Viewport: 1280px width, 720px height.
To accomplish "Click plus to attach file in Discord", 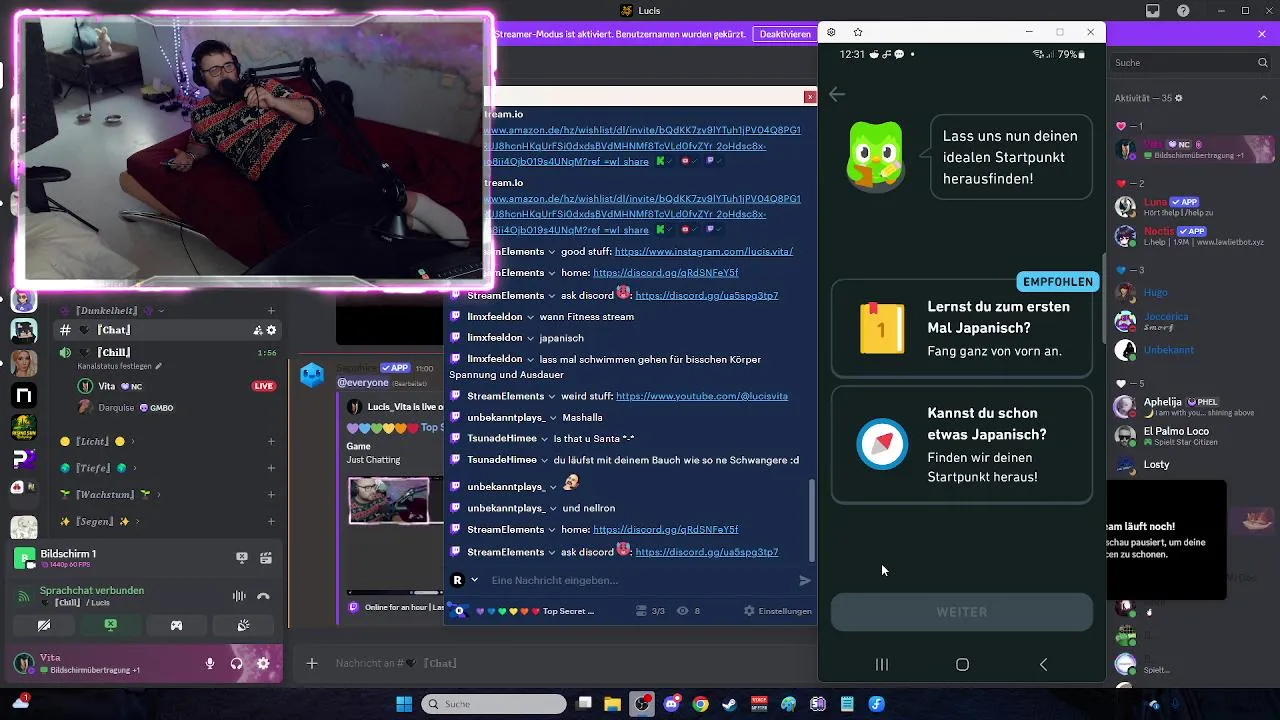I will [312, 663].
